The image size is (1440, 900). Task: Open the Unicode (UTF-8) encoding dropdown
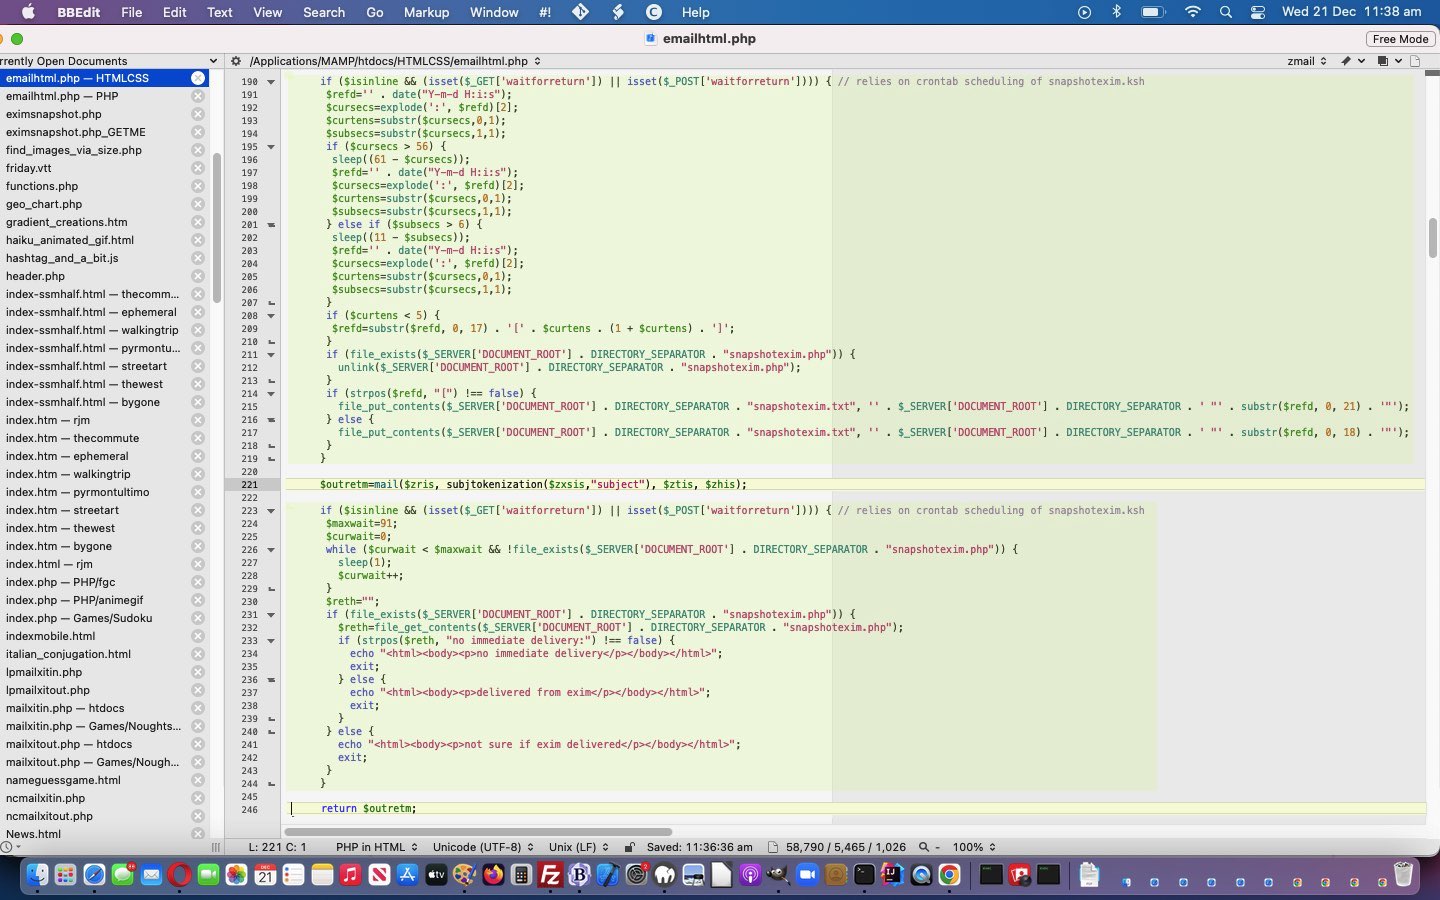tap(483, 847)
